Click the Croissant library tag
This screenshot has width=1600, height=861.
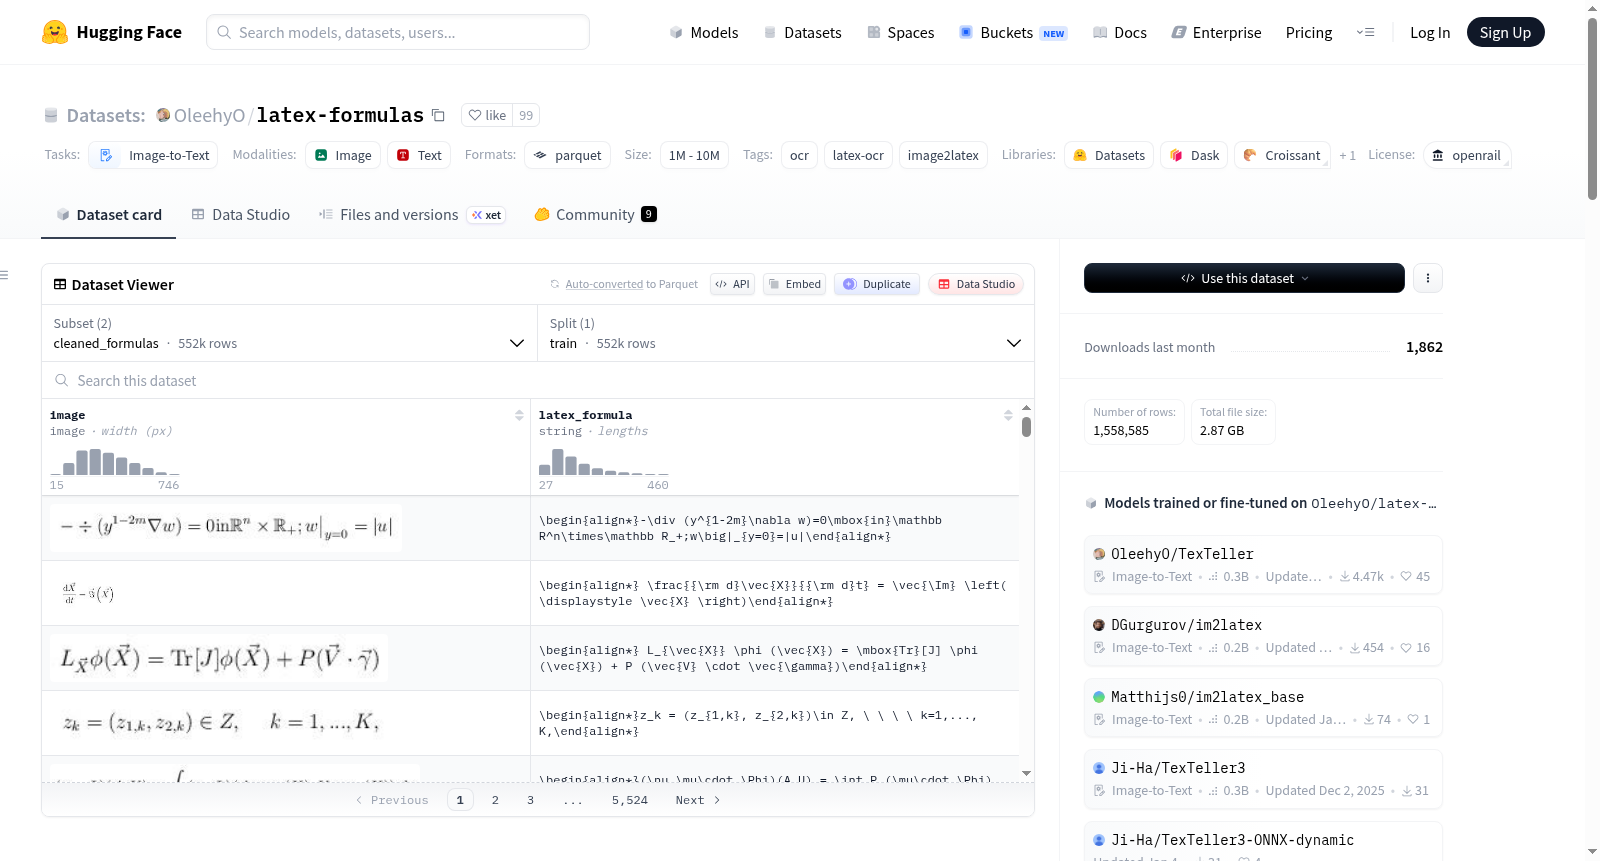click(1282, 155)
